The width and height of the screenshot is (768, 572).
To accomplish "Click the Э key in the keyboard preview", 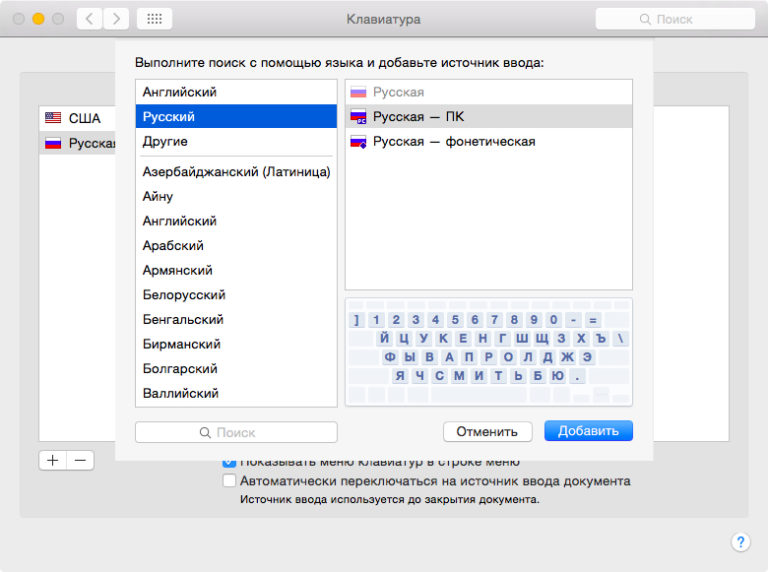I will pos(587,357).
